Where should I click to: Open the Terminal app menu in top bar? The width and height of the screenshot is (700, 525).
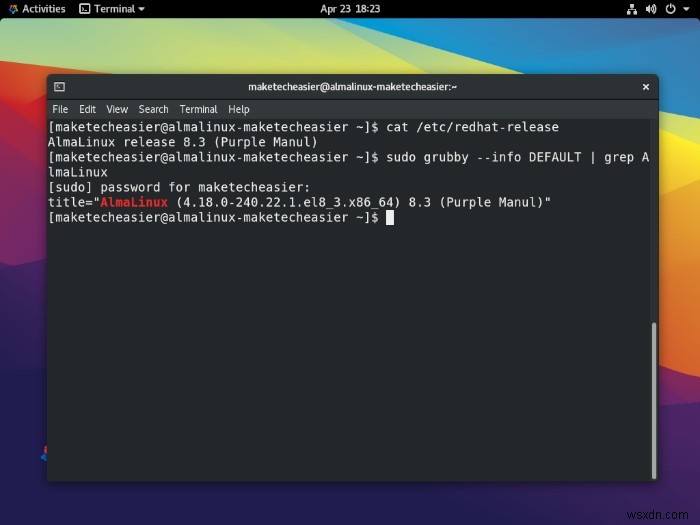pyautogui.click(x=112, y=9)
